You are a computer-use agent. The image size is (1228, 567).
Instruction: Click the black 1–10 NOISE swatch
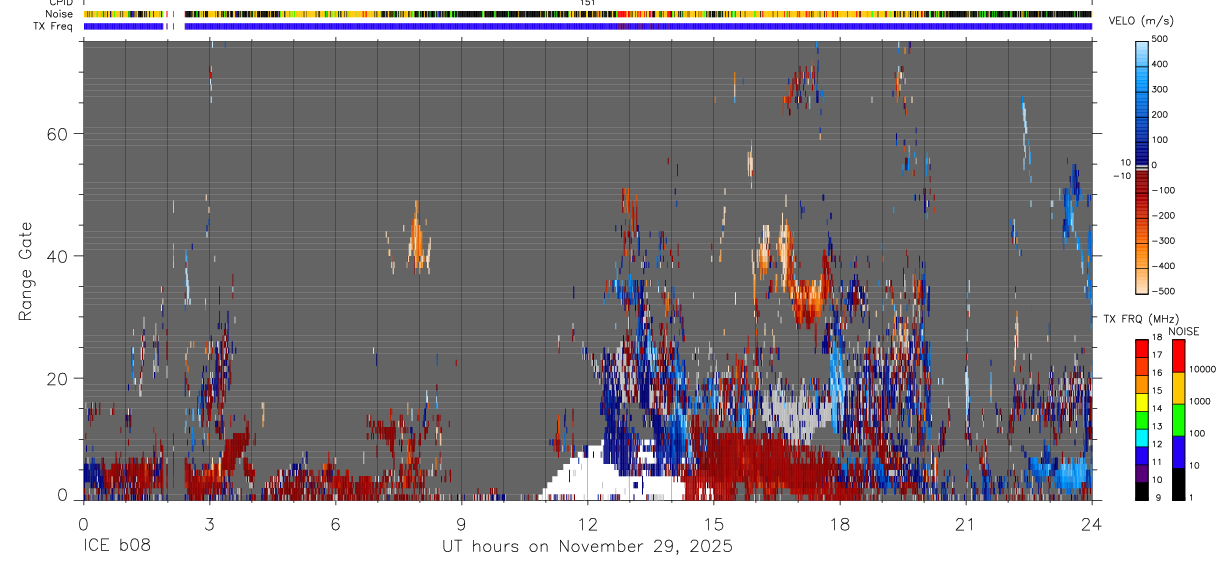1178,484
